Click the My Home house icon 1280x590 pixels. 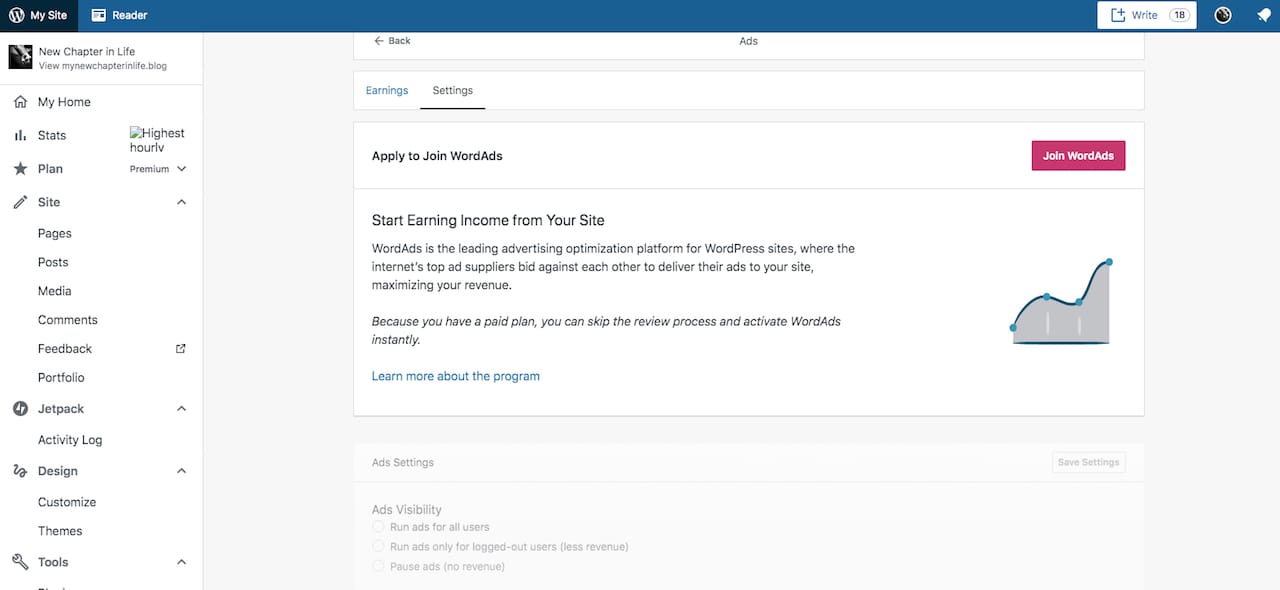point(20,102)
